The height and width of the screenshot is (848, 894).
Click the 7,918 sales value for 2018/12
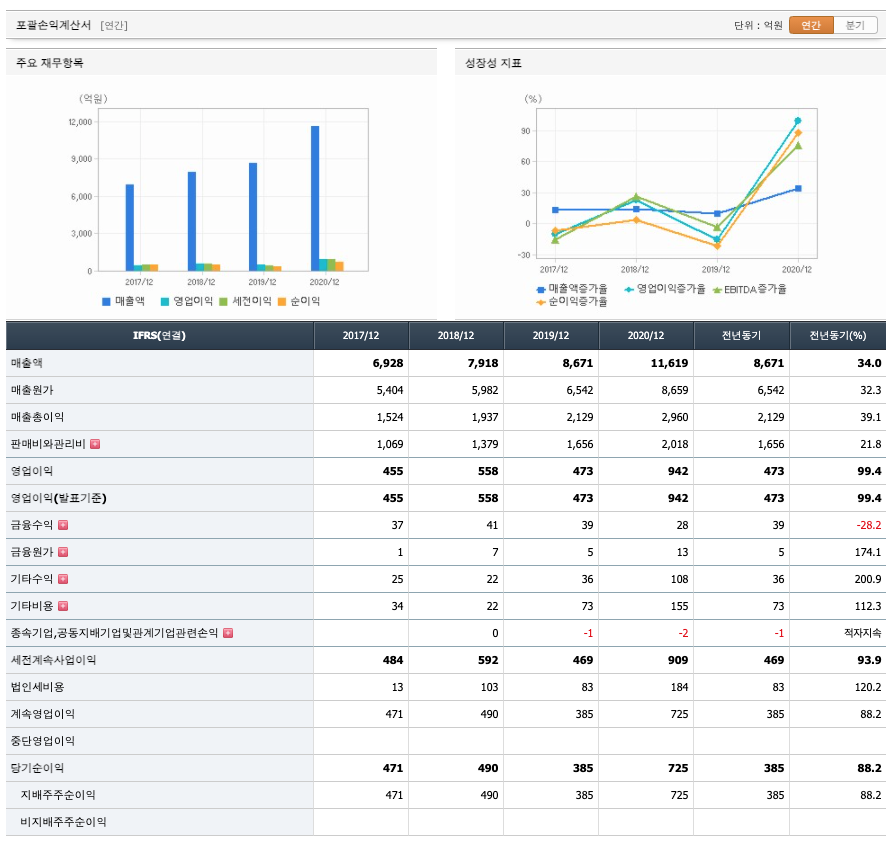pos(483,363)
